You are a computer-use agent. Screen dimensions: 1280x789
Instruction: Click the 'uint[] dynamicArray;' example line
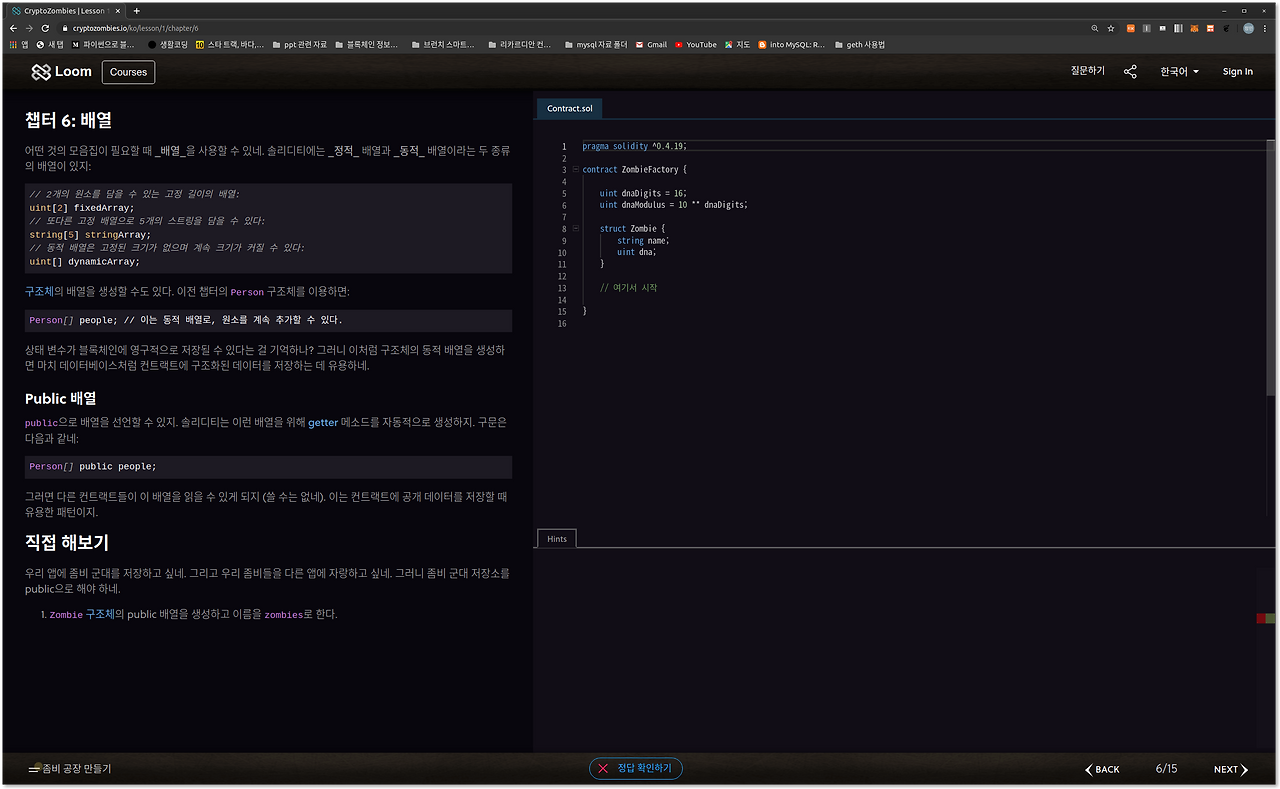coord(85,262)
